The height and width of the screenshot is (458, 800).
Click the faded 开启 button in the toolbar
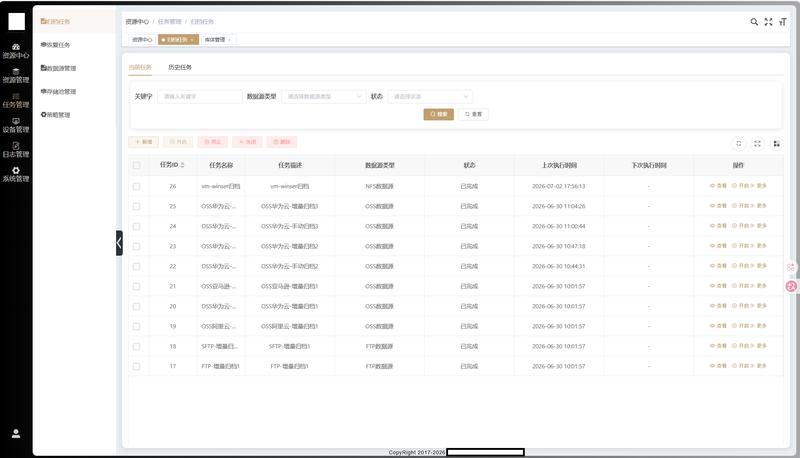178,142
